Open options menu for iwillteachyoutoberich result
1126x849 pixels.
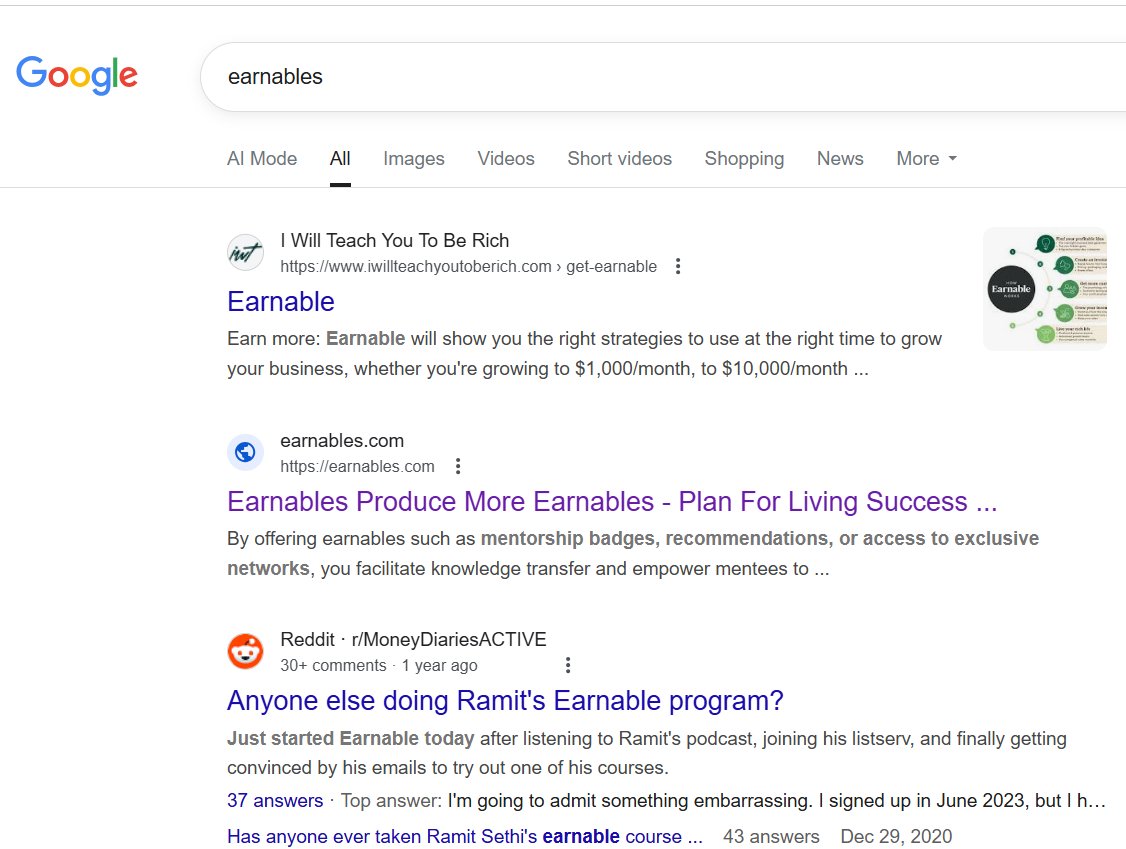tap(678, 266)
